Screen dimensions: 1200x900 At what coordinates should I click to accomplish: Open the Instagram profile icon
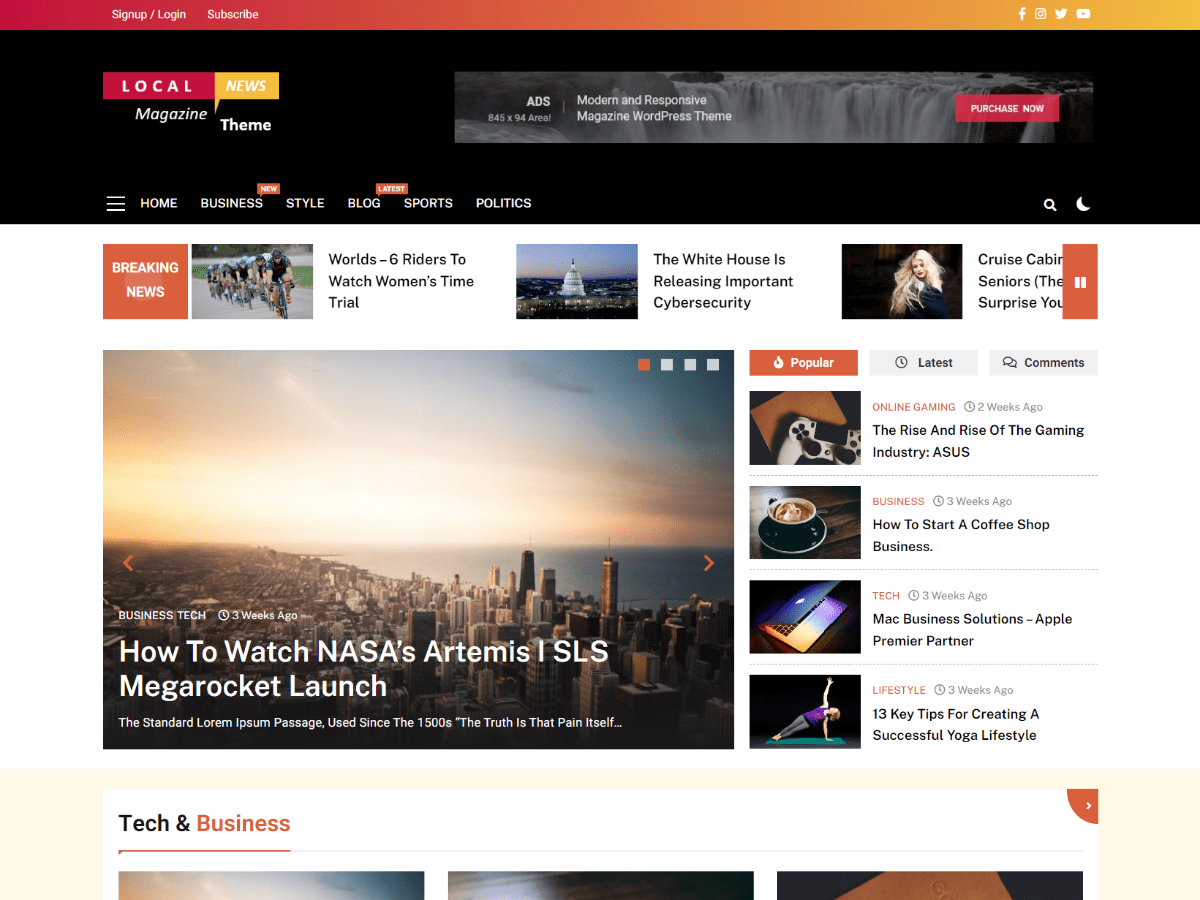coord(1041,13)
